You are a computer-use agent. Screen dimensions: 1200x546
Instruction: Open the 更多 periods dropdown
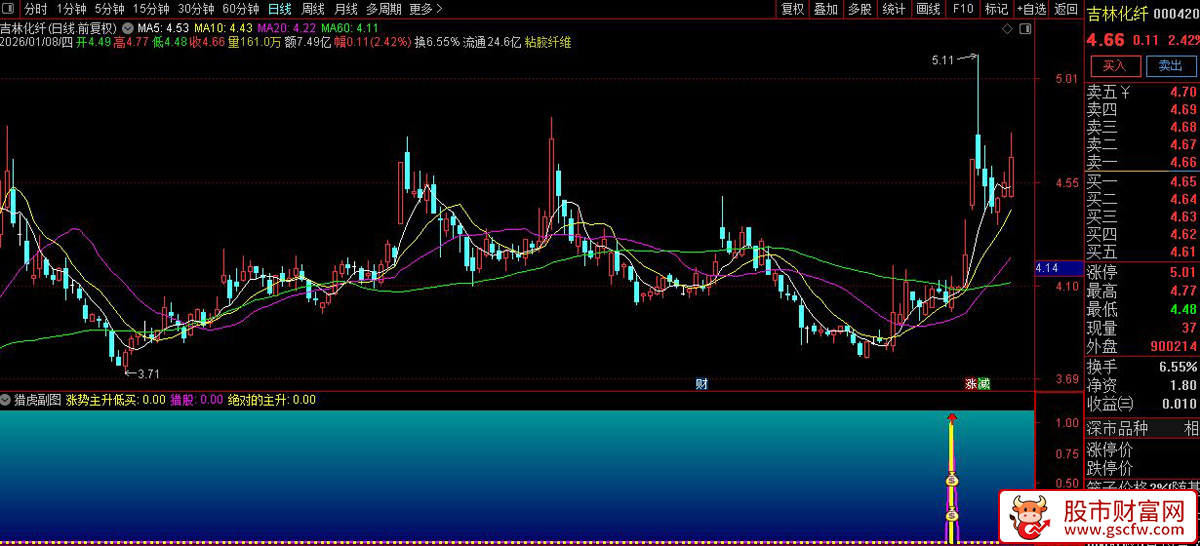coord(425,9)
